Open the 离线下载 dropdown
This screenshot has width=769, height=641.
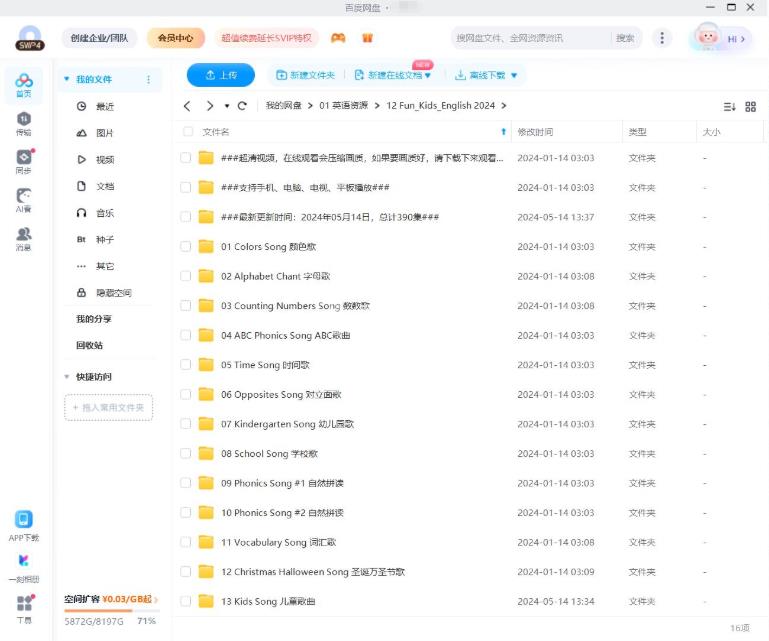pos(514,76)
